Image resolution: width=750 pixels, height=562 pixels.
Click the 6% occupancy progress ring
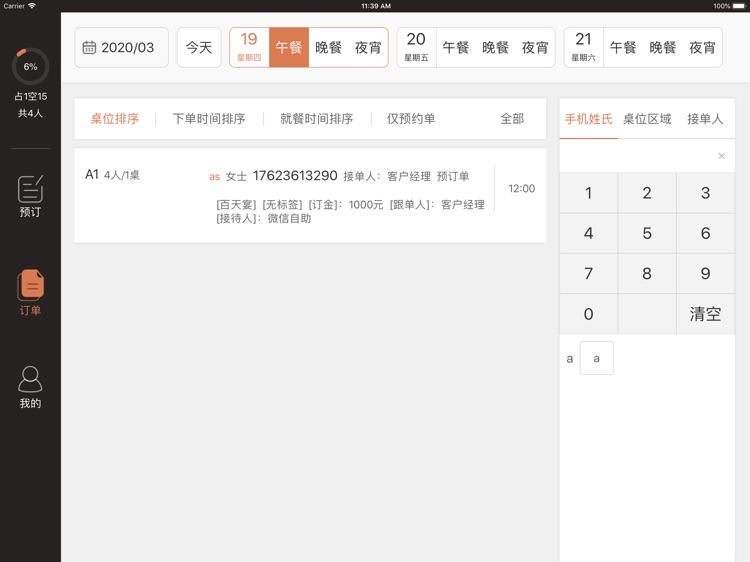pyautogui.click(x=30, y=66)
